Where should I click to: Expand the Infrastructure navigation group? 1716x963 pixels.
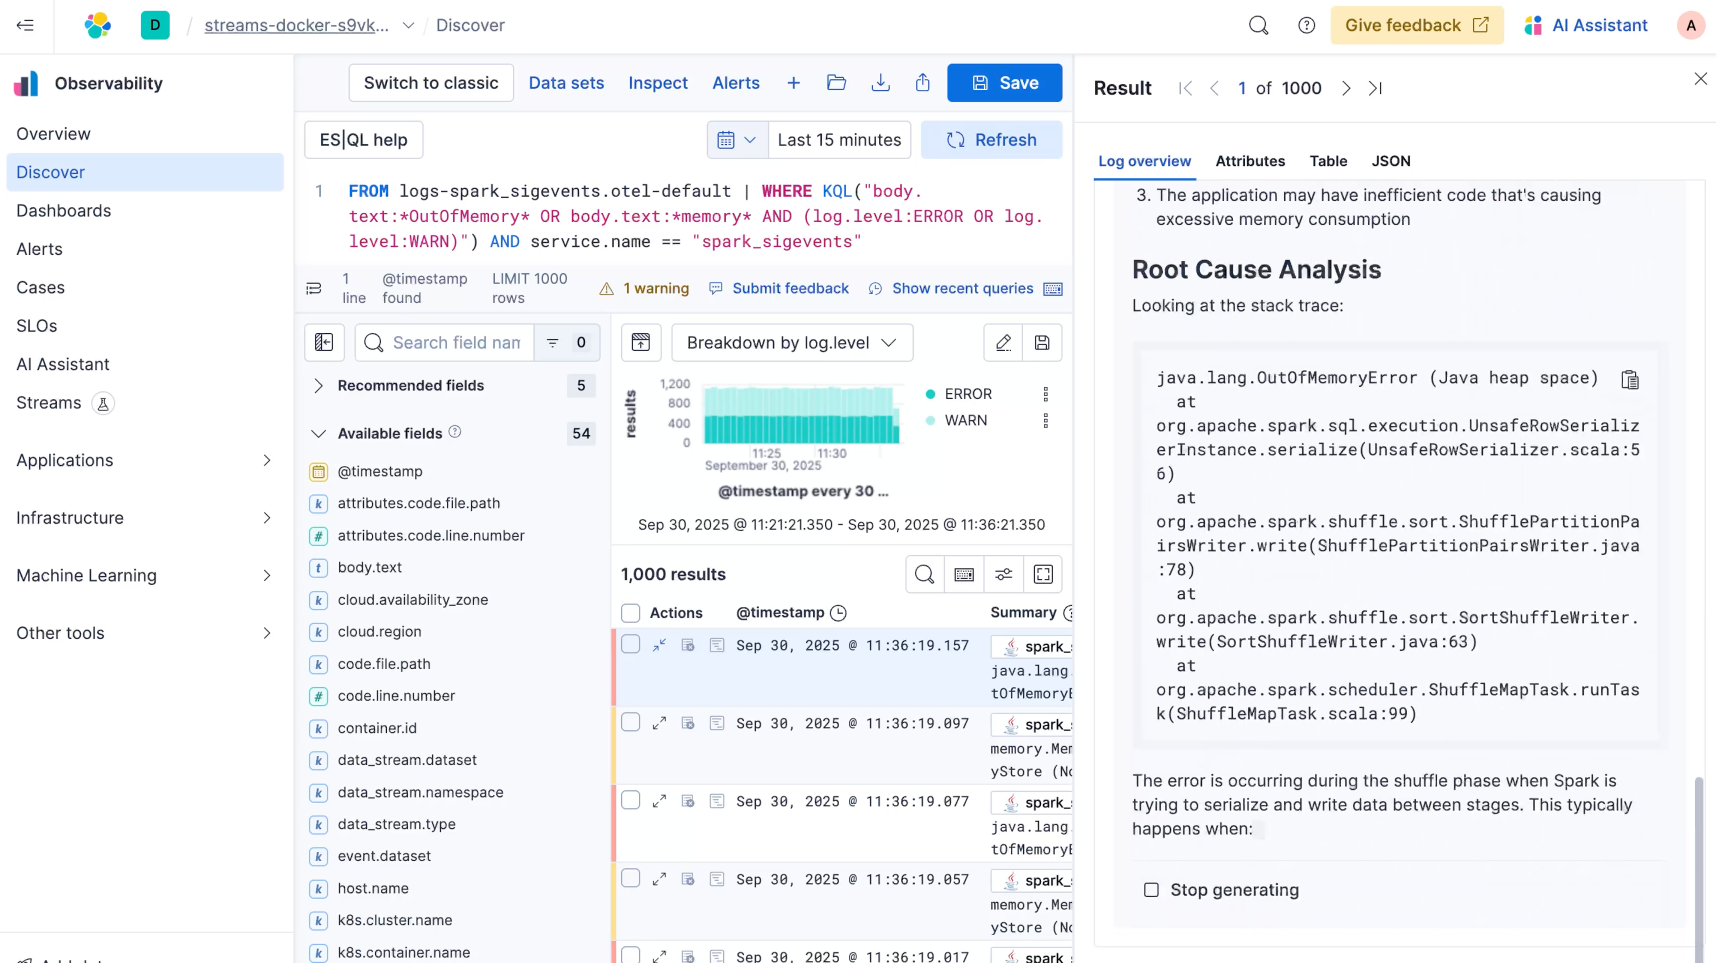click(x=144, y=518)
